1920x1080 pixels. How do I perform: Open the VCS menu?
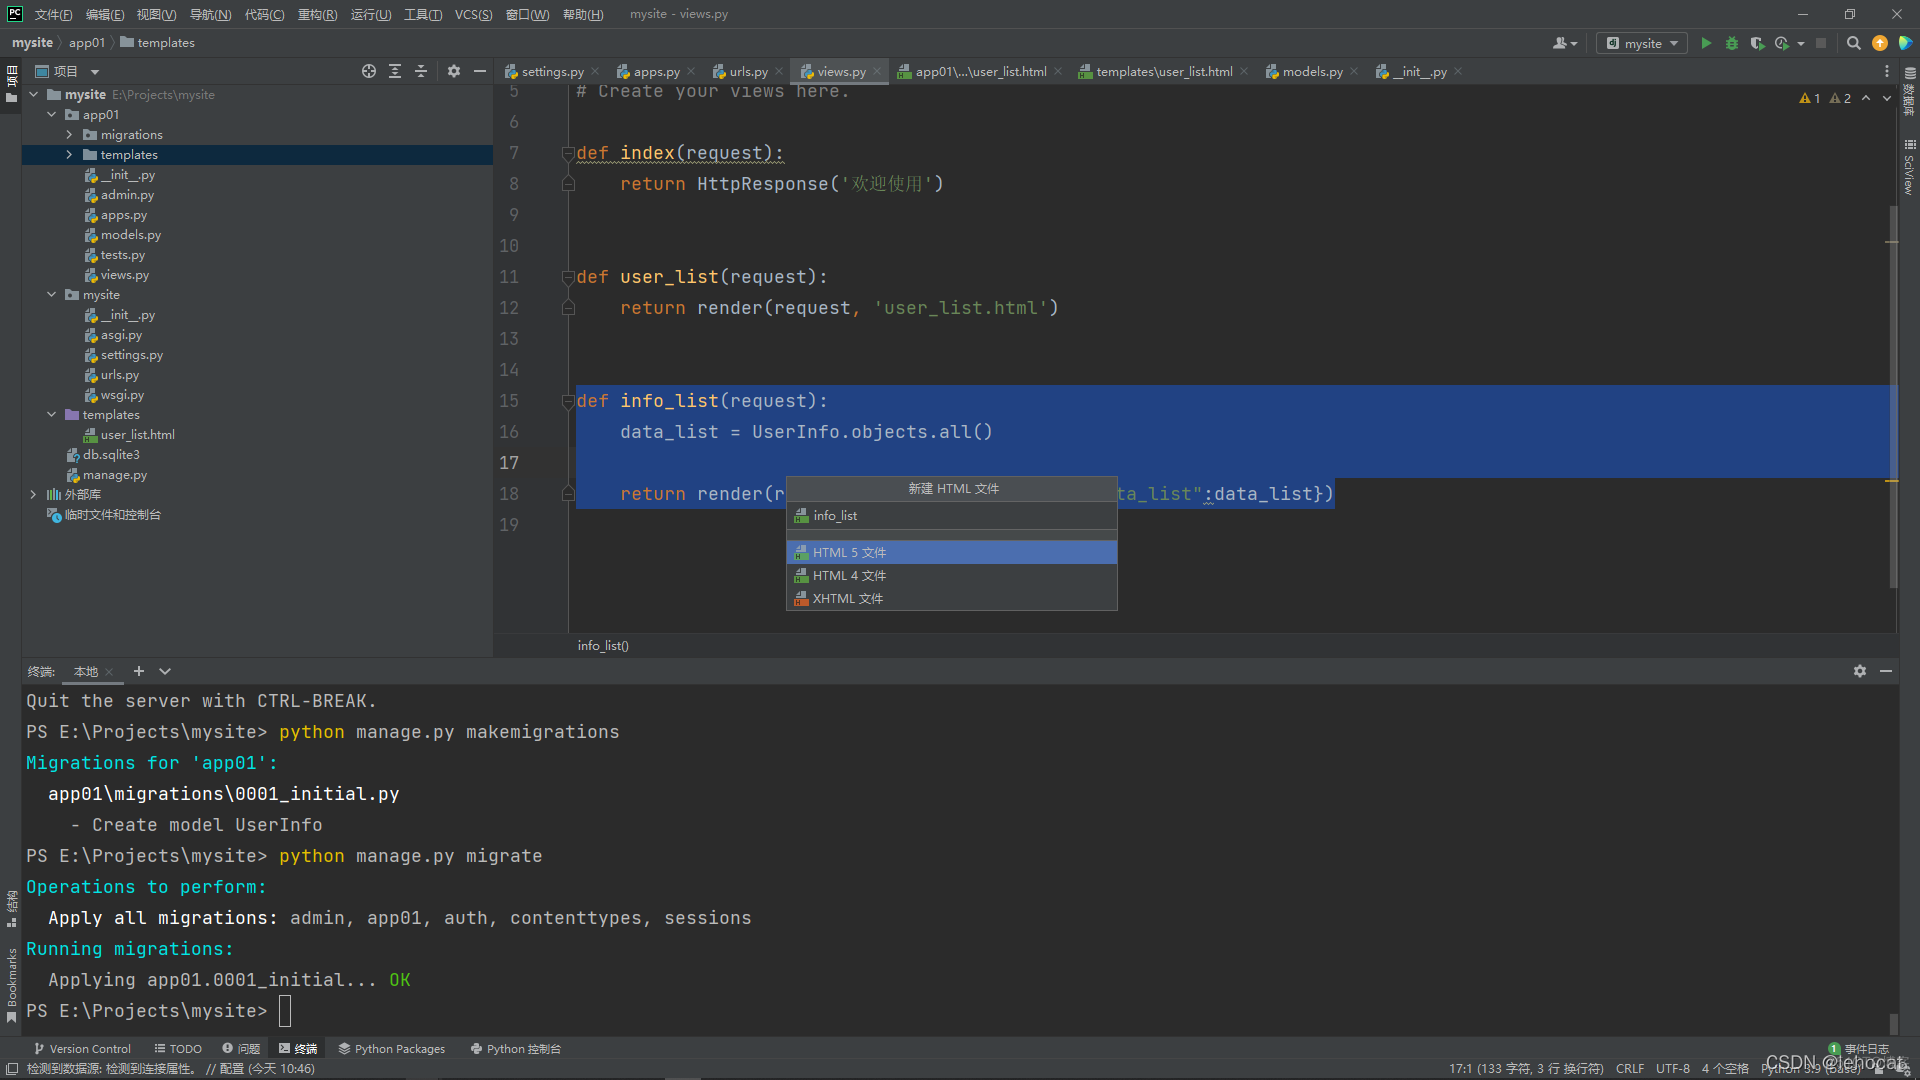click(x=472, y=13)
